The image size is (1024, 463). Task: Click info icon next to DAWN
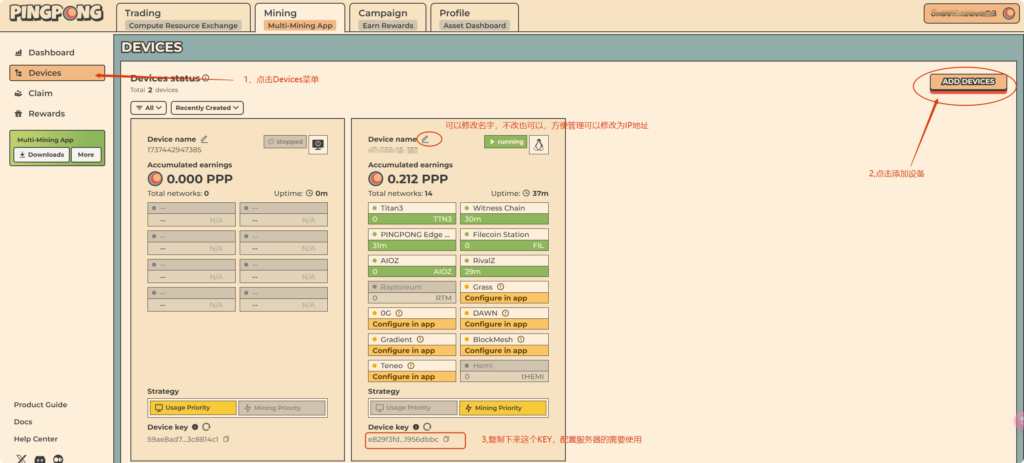click(505, 313)
